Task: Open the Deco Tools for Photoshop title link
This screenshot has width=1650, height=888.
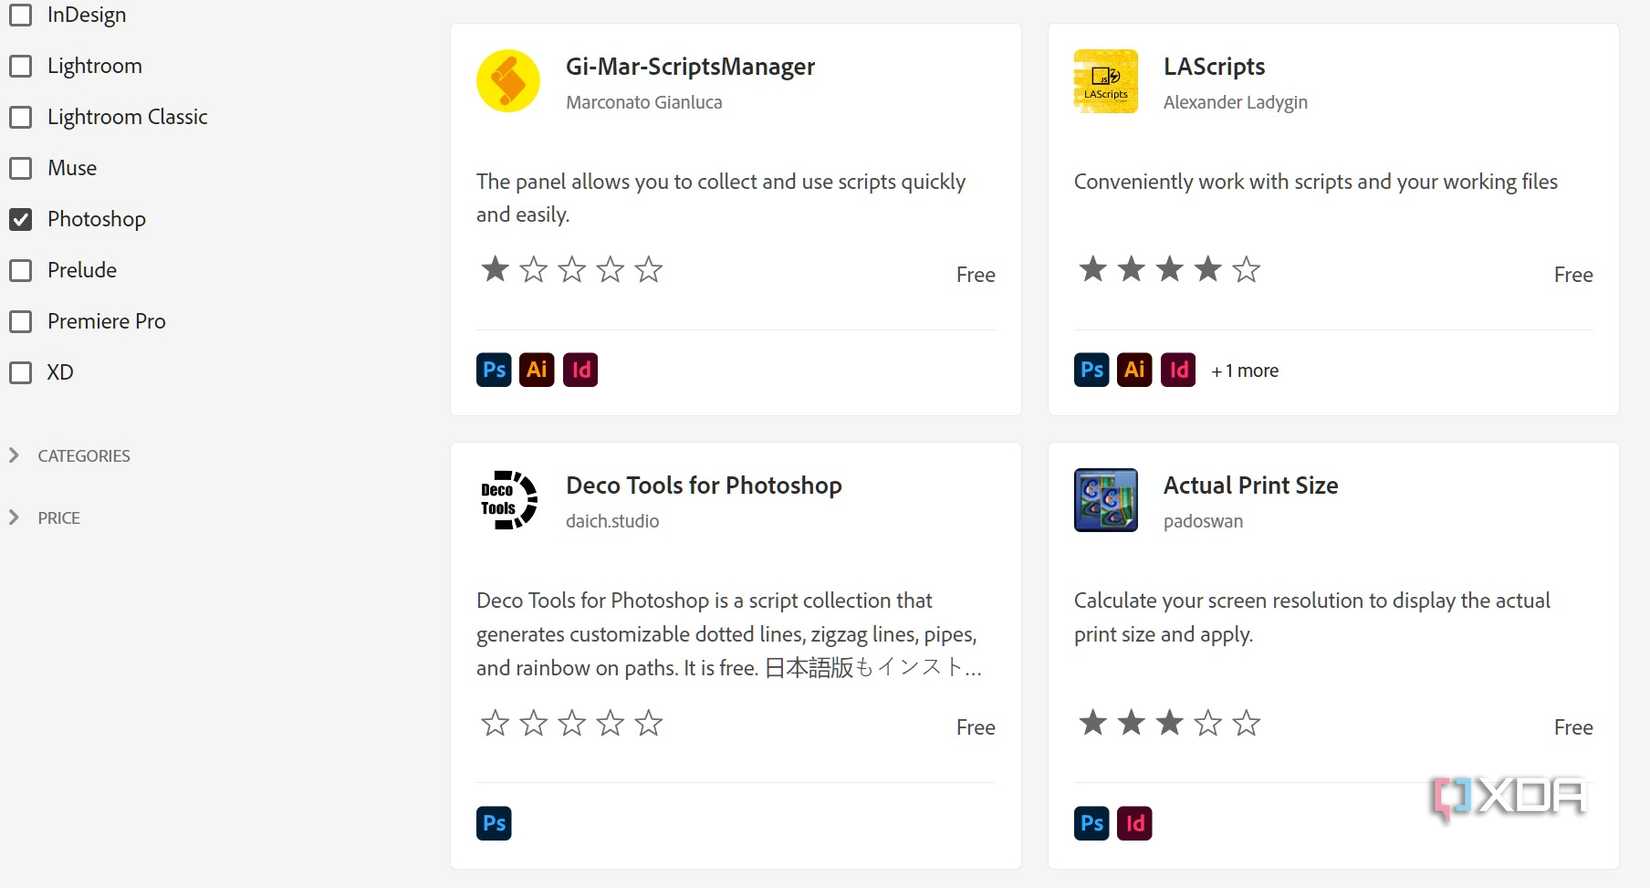Action: point(703,485)
